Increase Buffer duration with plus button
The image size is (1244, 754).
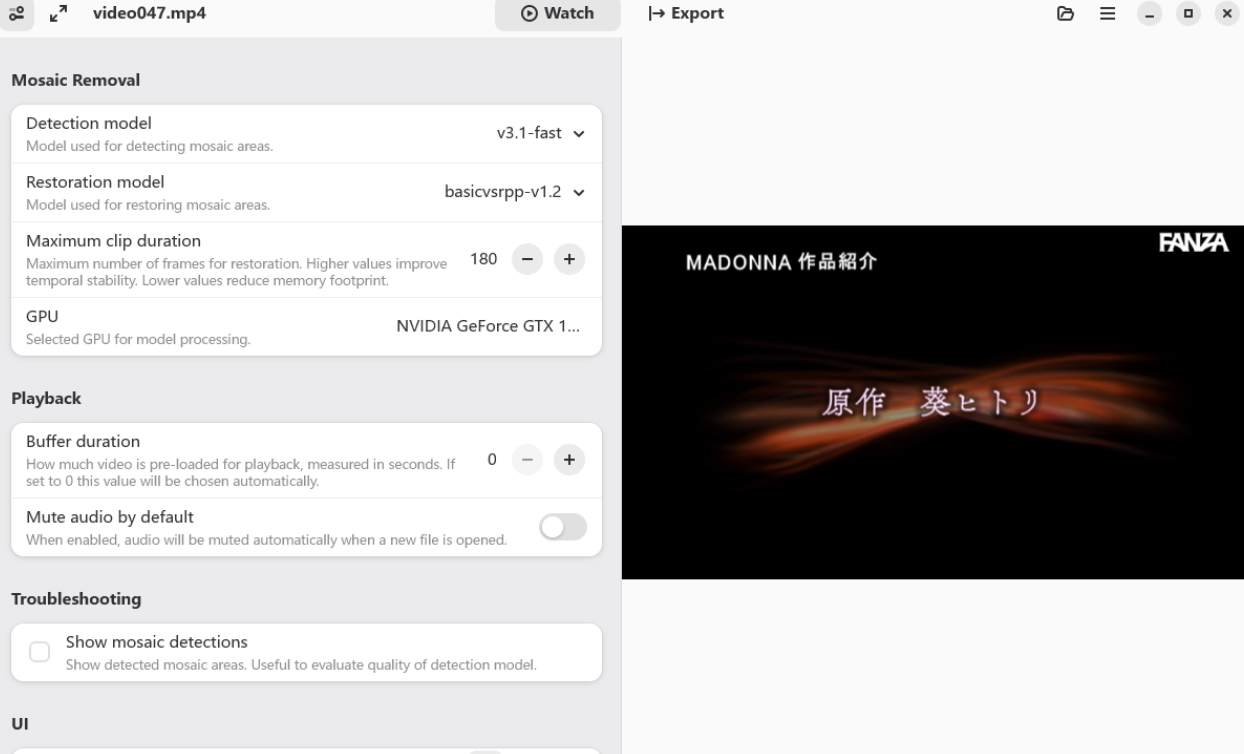point(569,460)
